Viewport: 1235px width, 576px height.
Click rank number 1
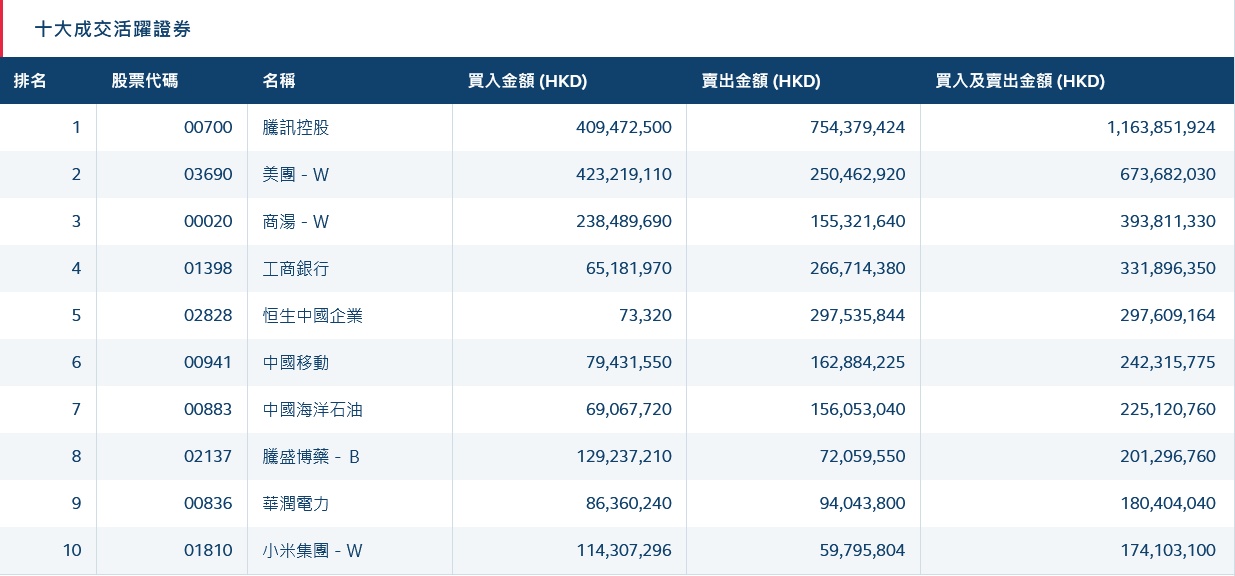[77, 127]
